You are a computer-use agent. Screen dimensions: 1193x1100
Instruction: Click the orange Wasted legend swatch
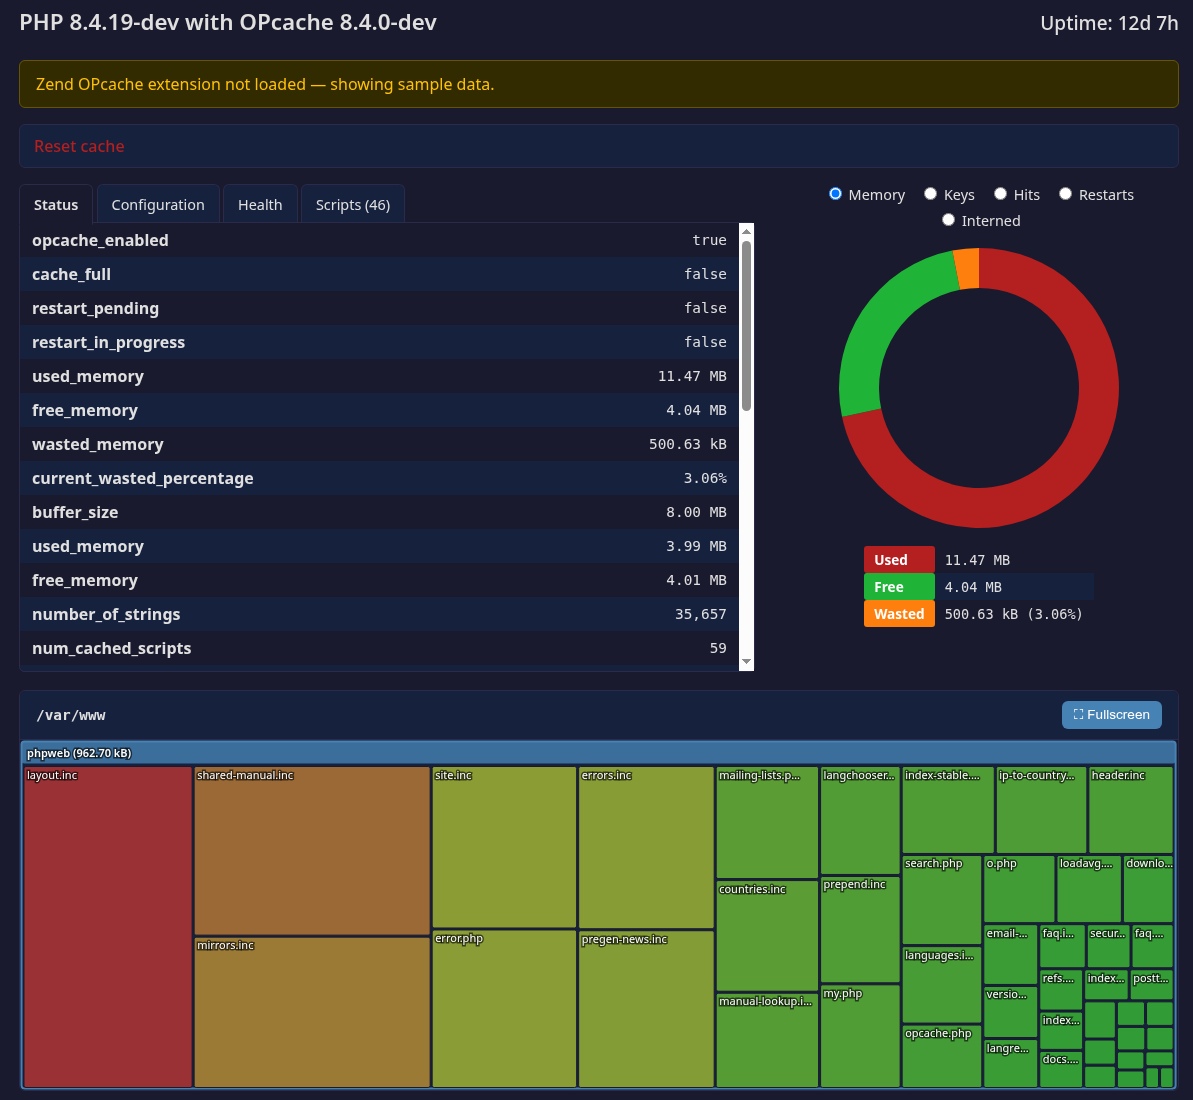click(898, 613)
